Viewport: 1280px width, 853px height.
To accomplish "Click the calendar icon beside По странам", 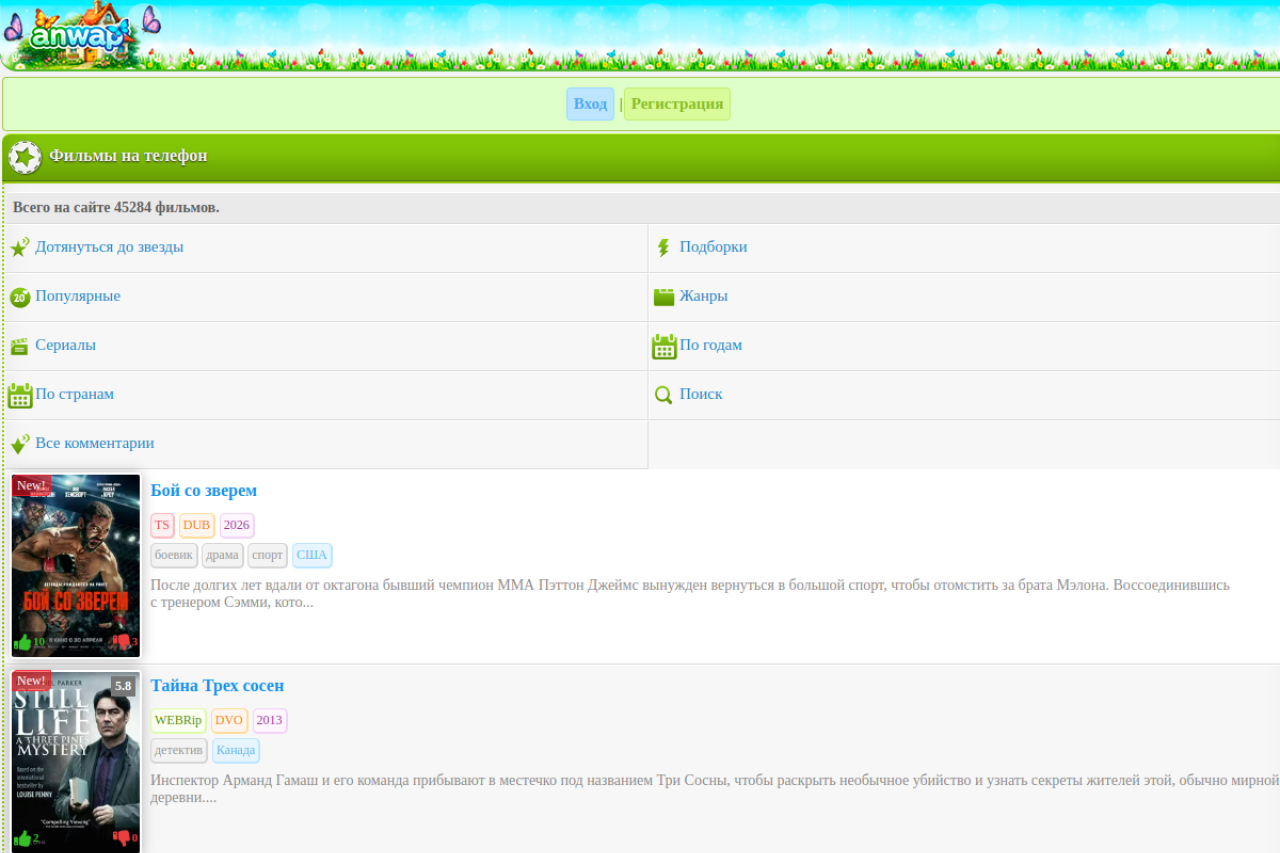I will [20, 395].
